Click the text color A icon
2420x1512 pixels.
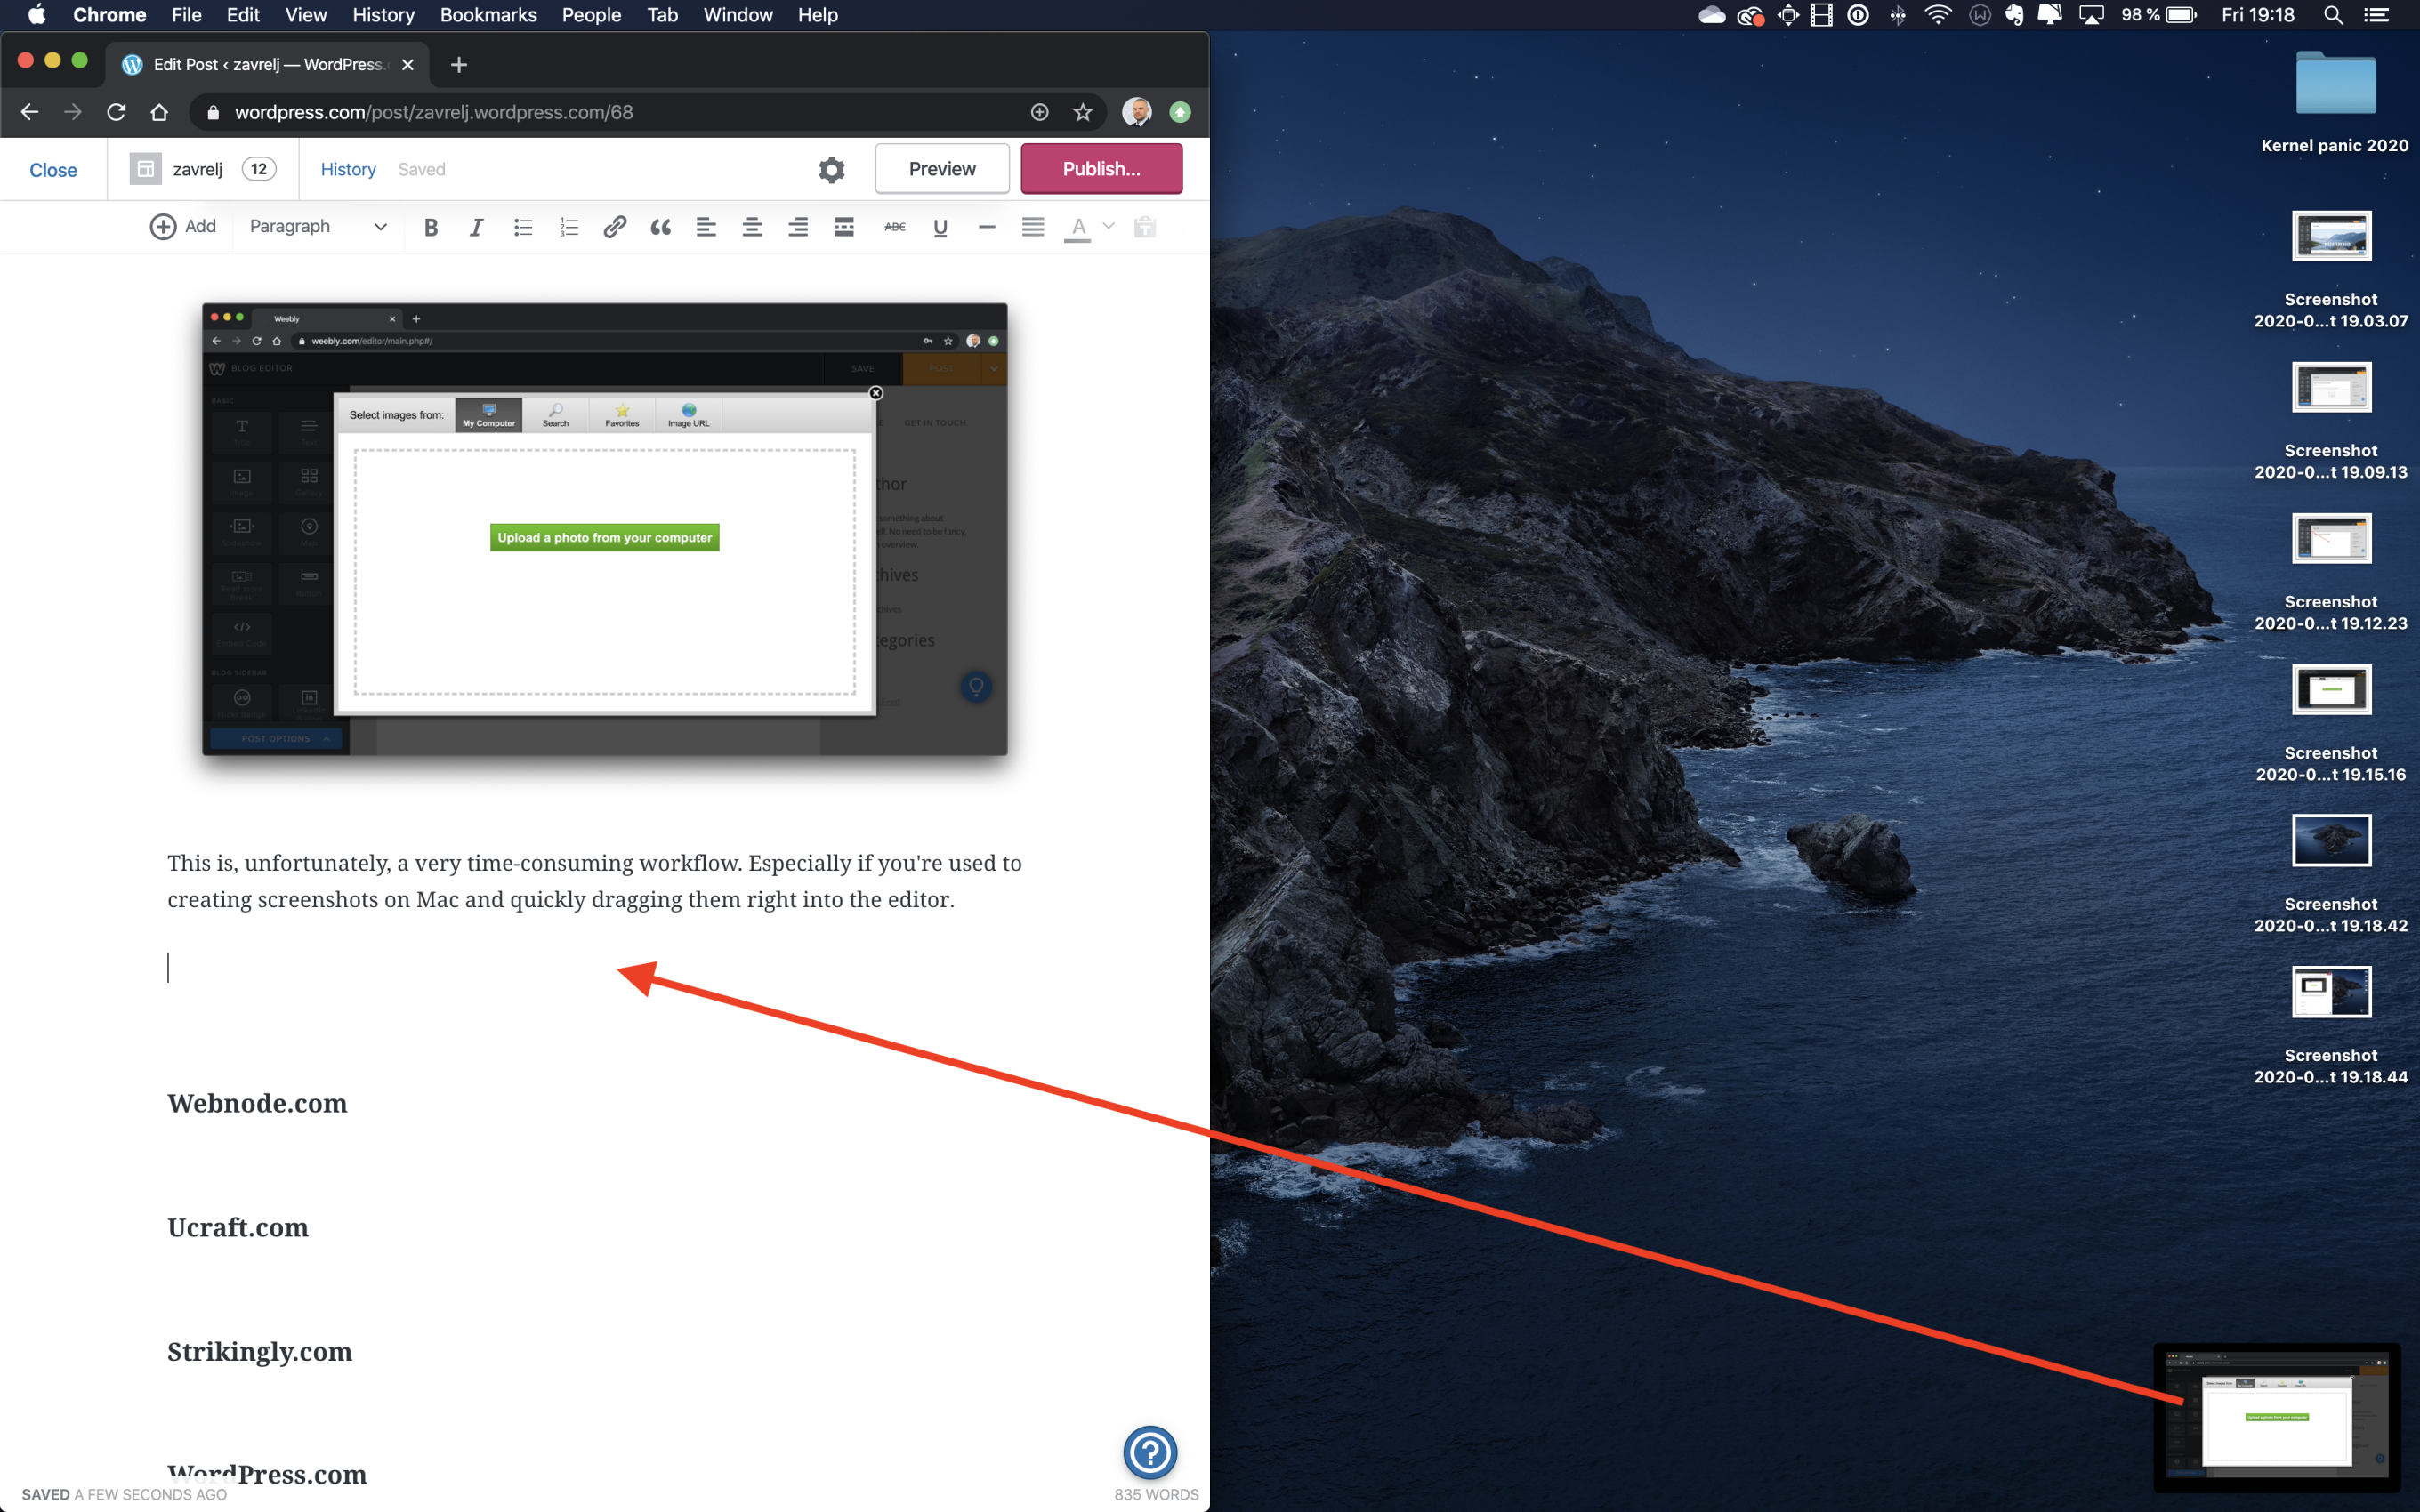1078,228
